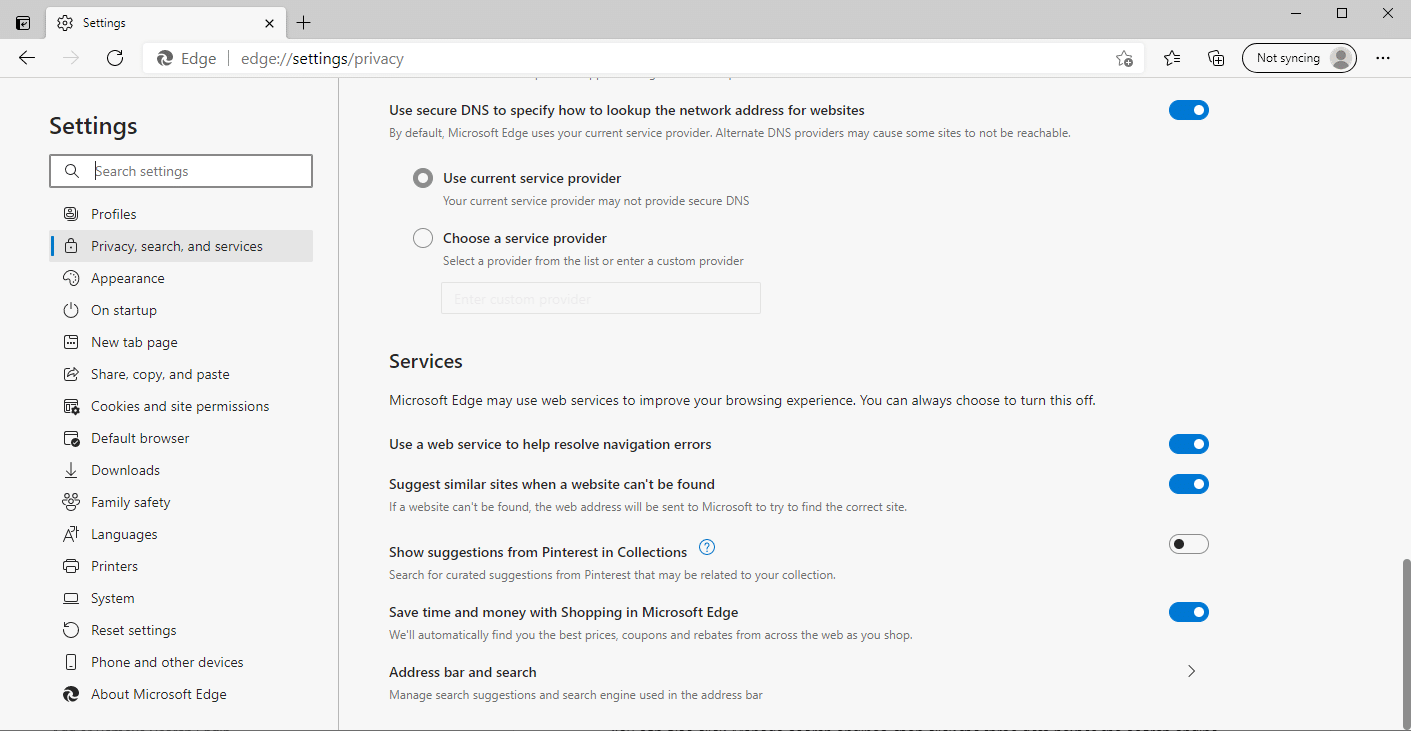The width and height of the screenshot is (1411, 731).
Task: Expand the Address bar and search chevron
Action: pyautogui.click(x=1191, y=671)
